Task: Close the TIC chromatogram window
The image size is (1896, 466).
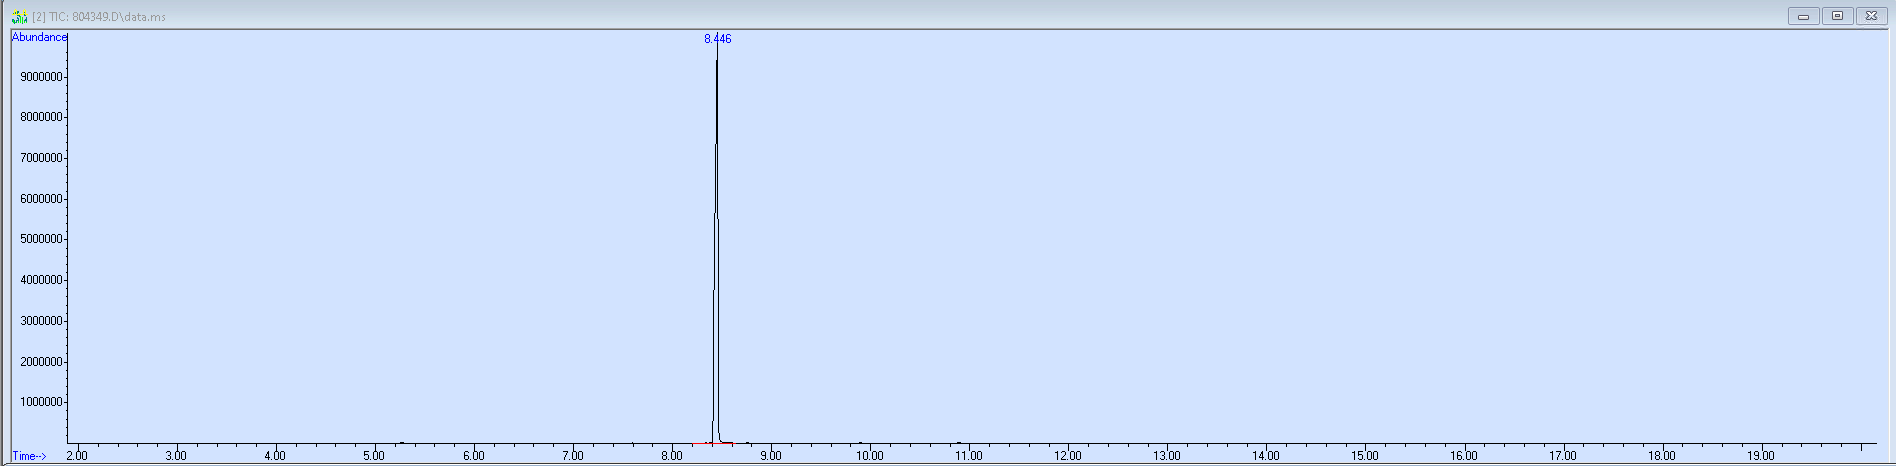Action: click(1871, 16)
